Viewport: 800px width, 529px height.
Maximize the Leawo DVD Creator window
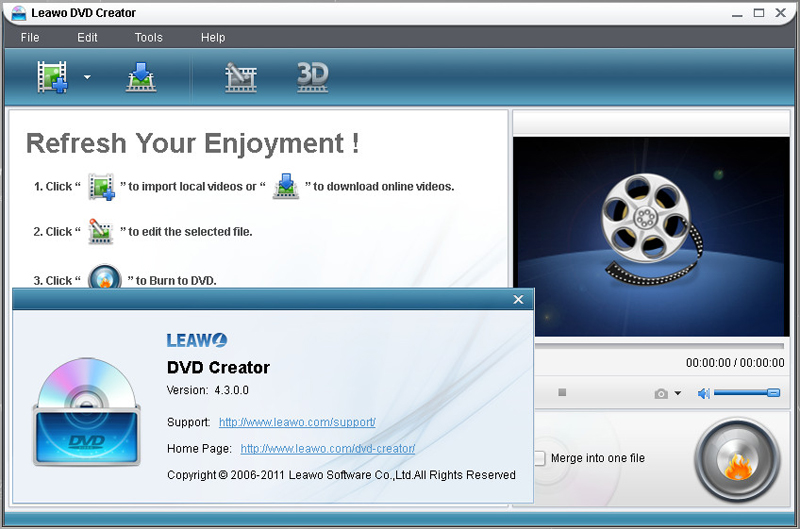[x=759, y=13]
